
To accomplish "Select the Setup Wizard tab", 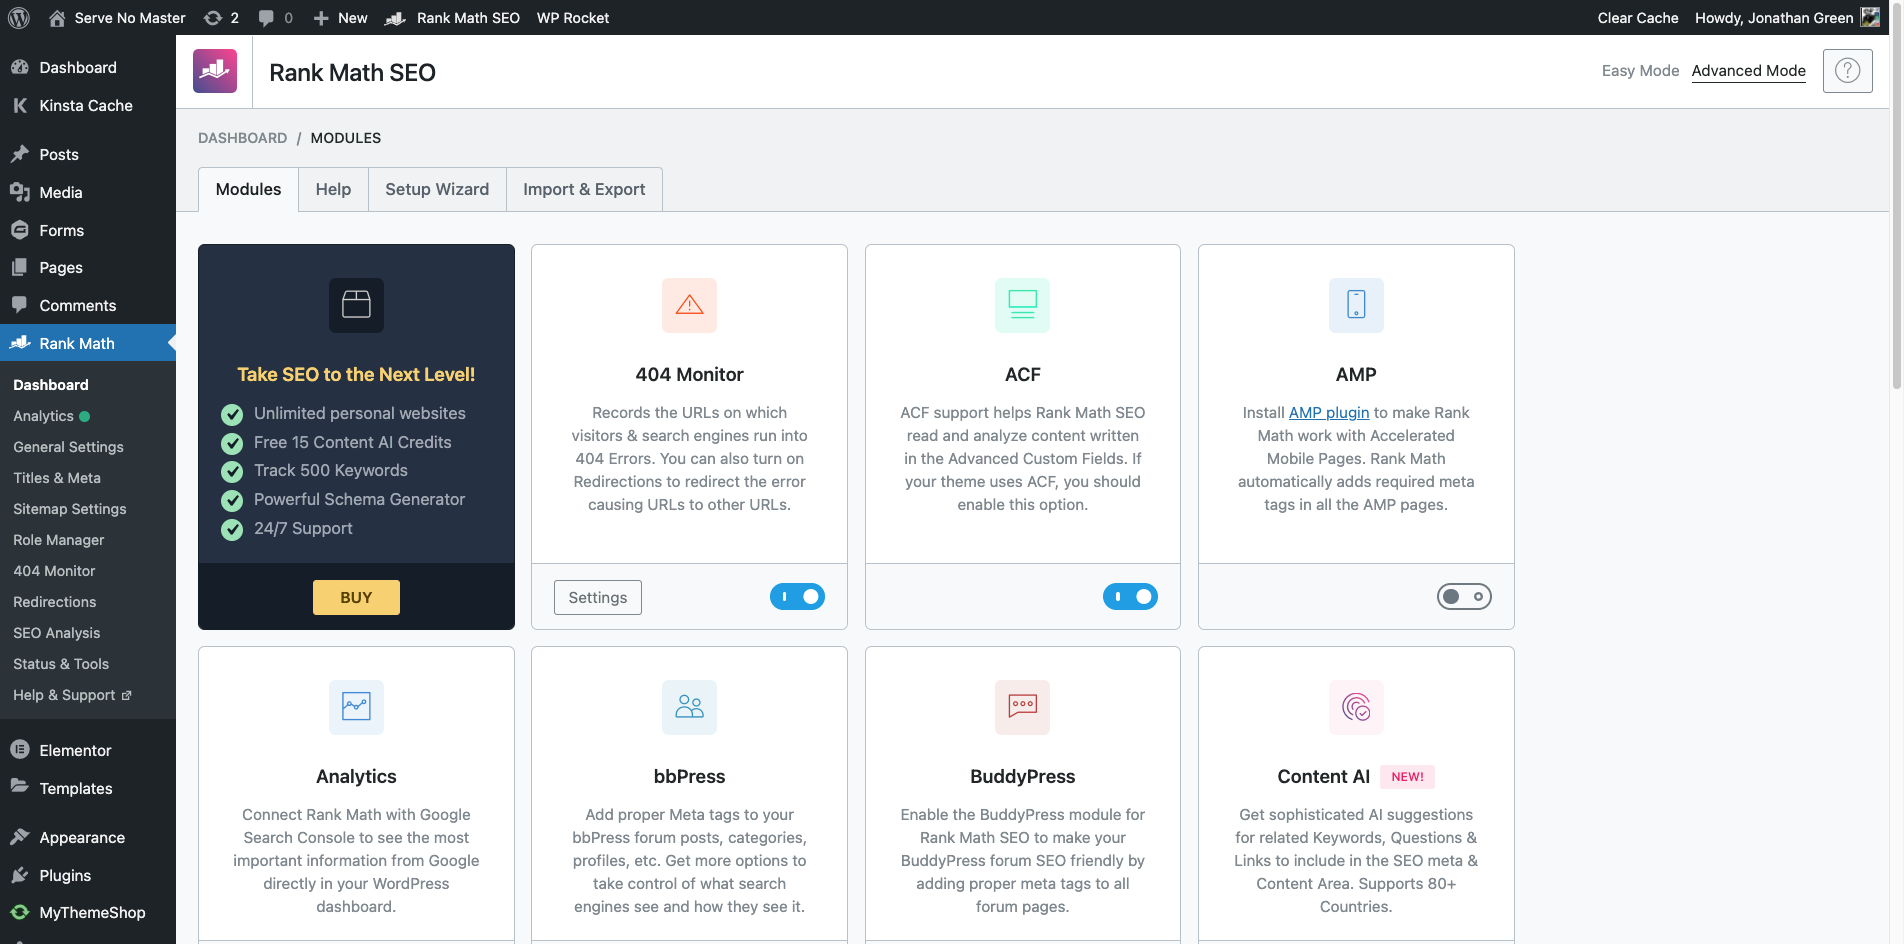I will coord(437,189).
